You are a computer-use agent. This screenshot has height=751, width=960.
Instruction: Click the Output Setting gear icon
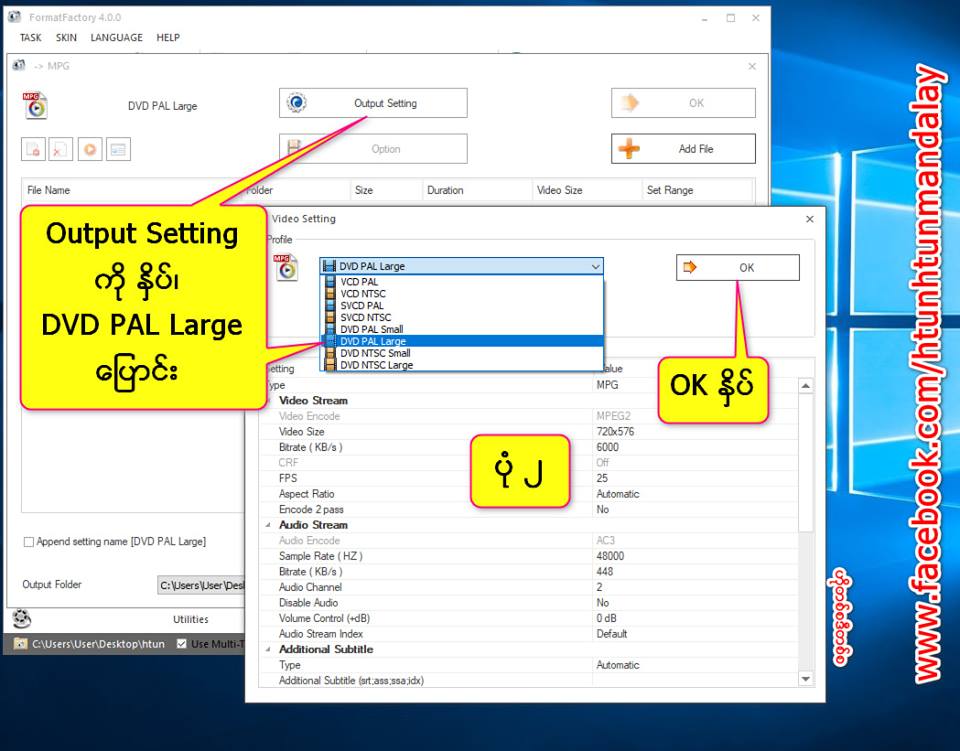click(x=297, y=103)
